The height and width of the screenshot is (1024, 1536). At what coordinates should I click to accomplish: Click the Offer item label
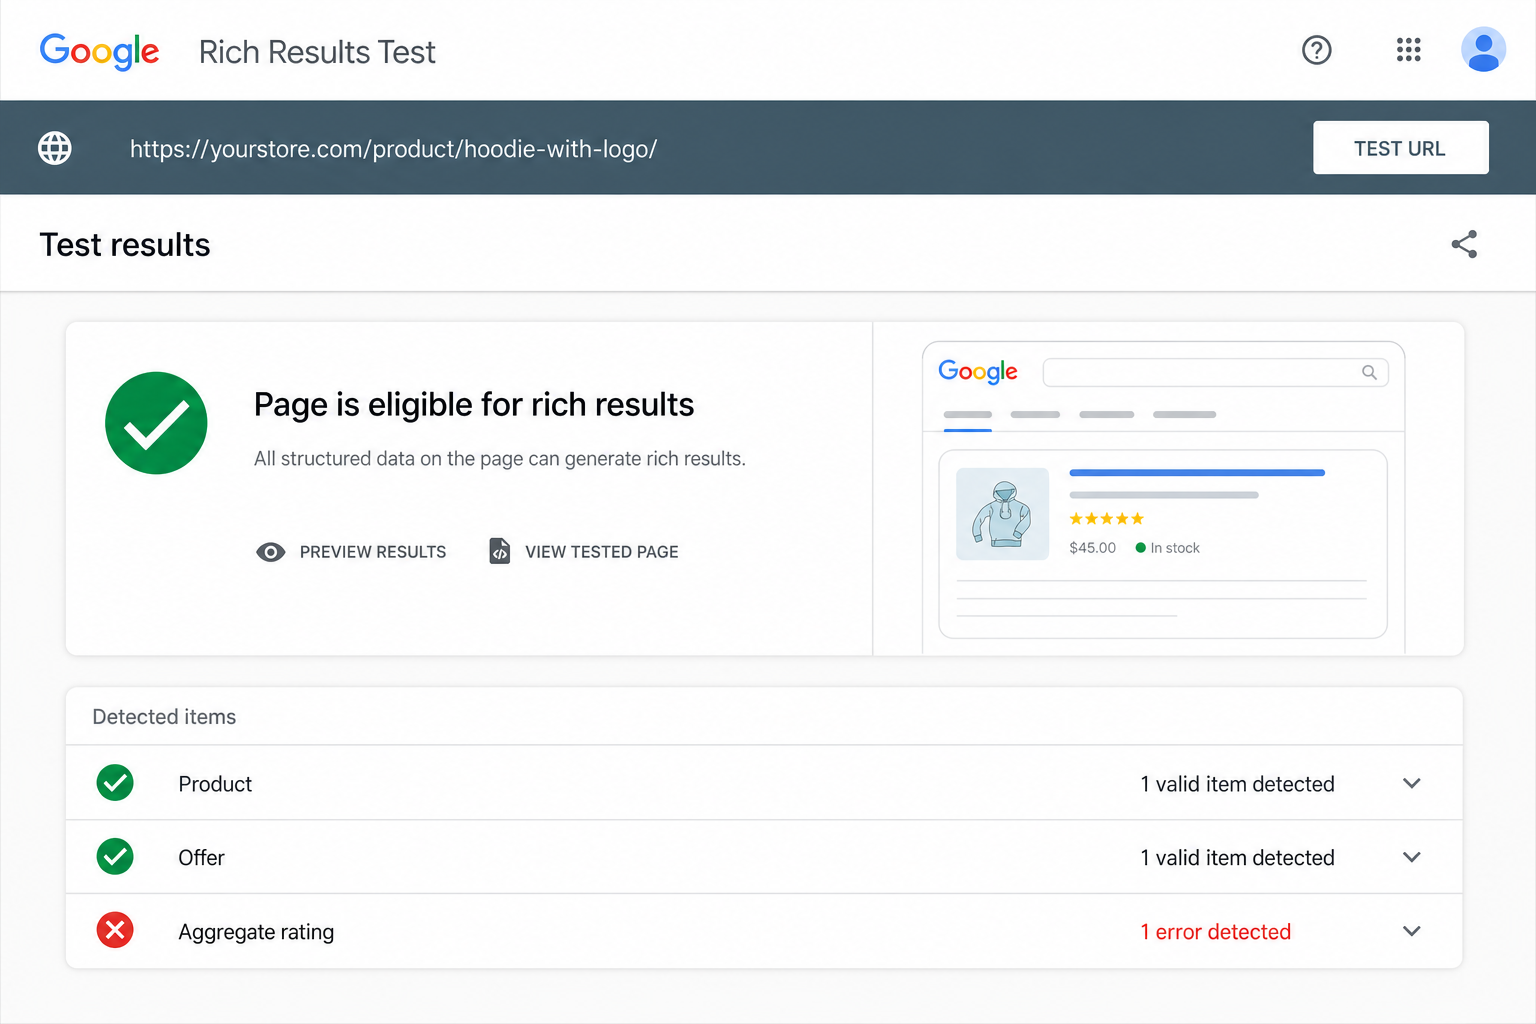pos(201,858)
